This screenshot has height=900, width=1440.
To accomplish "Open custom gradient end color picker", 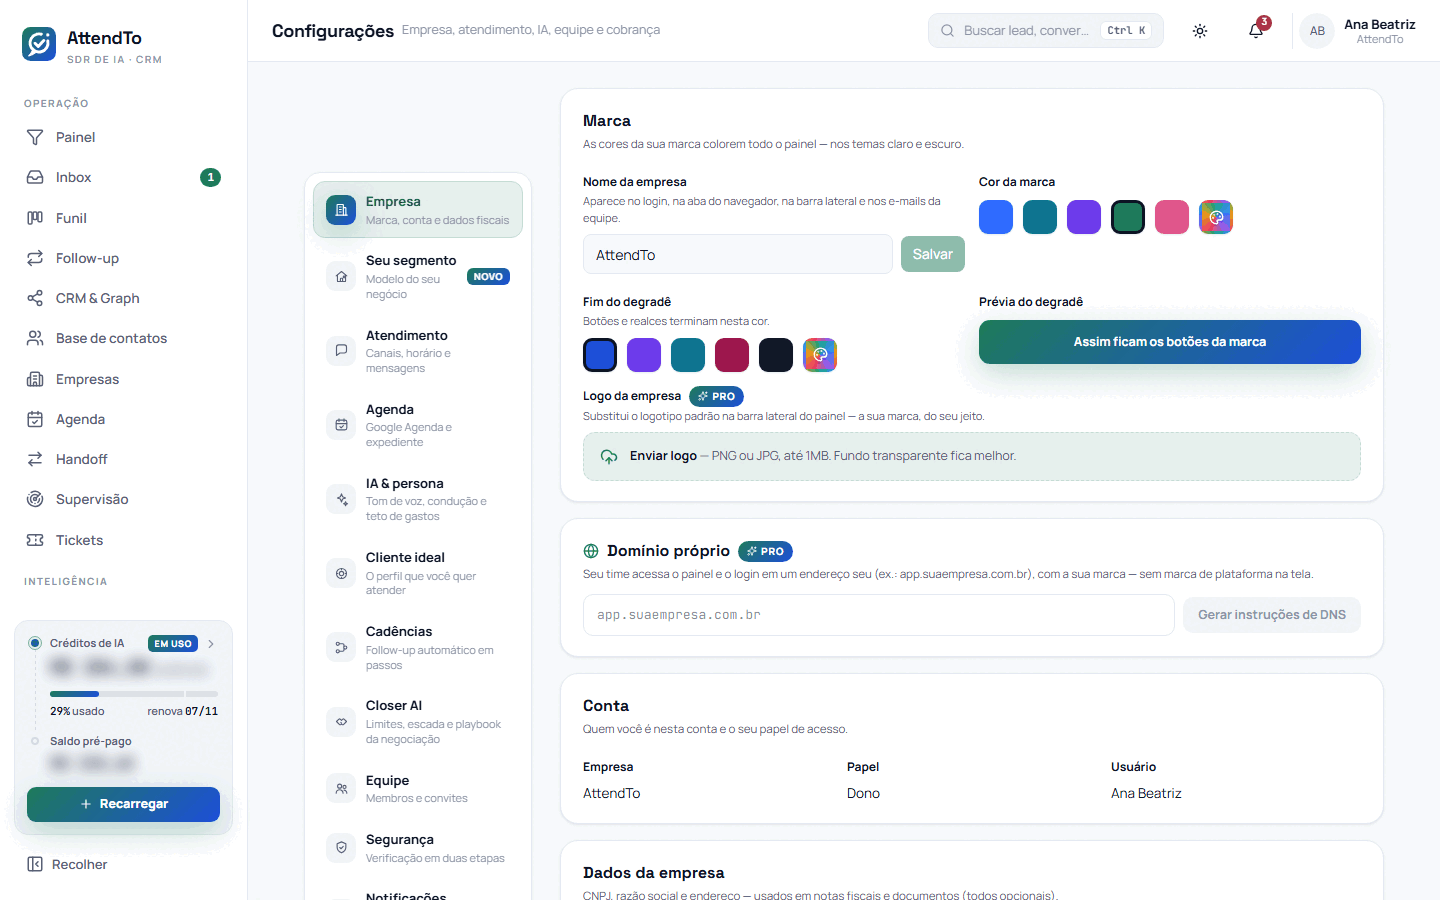I will (820, 355).
